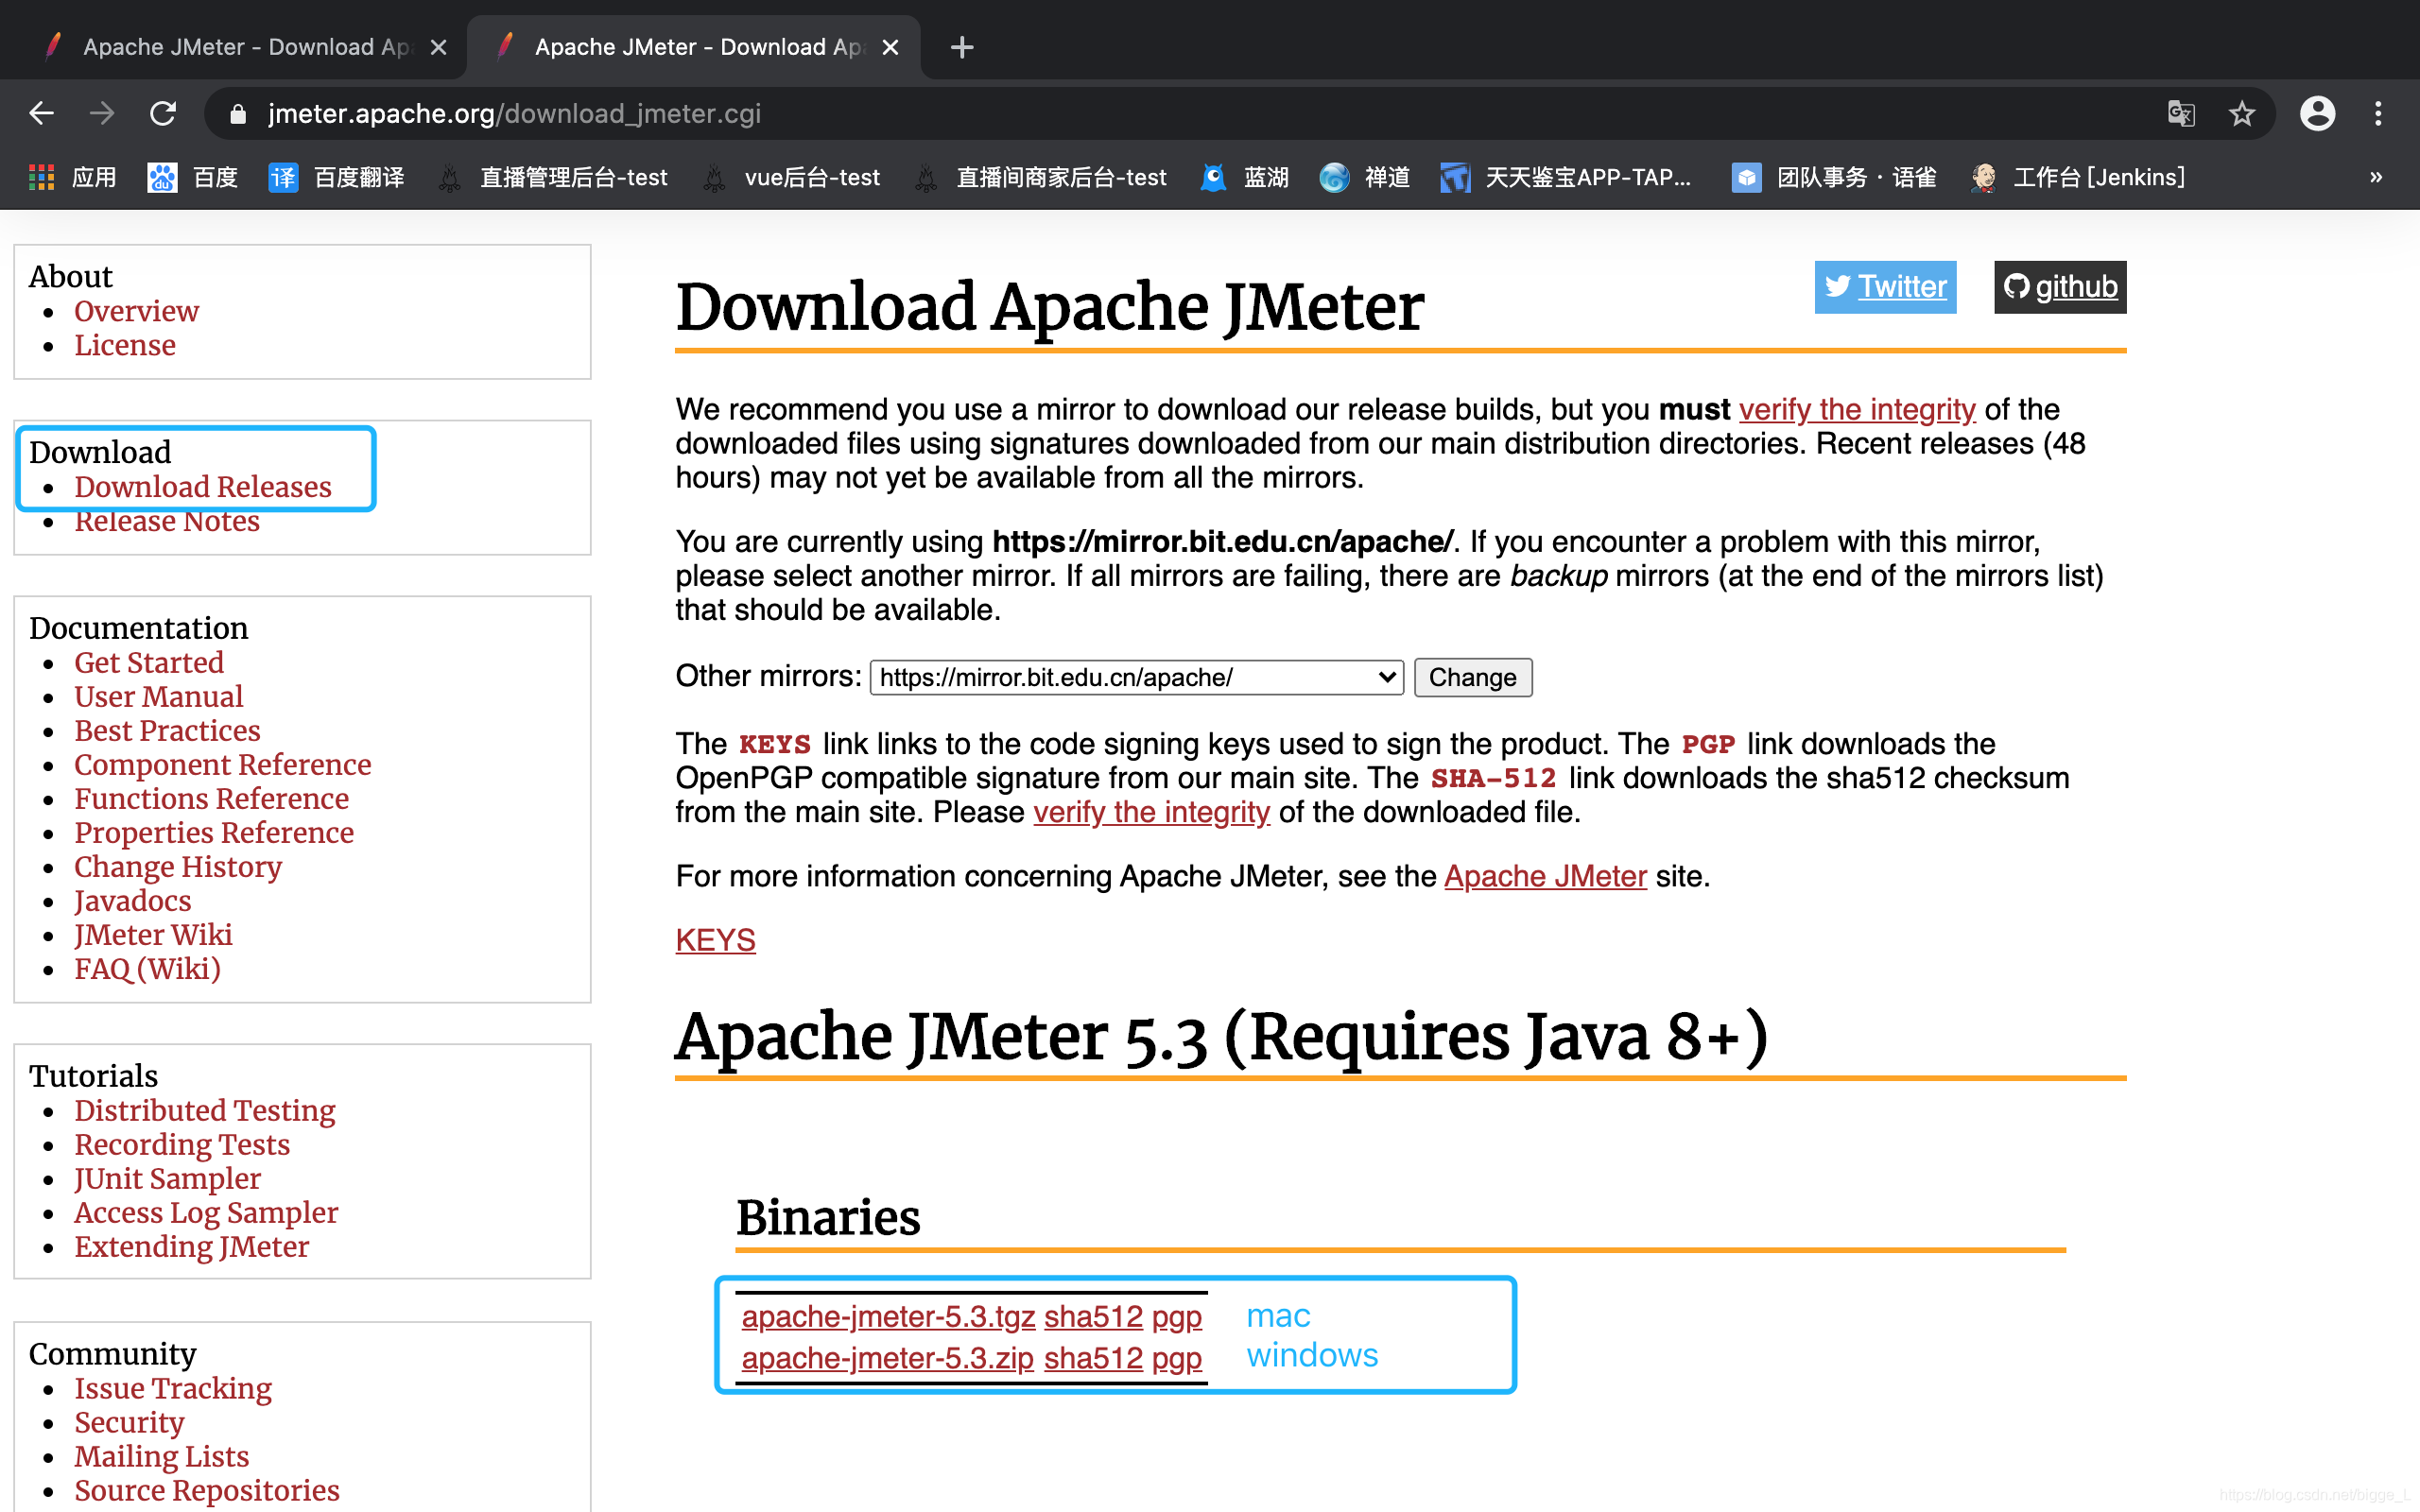2420x1512 pixels.
Task: Expand the Documentation section in sidebar
Action: pyautogui.click(x=141, y=627)
